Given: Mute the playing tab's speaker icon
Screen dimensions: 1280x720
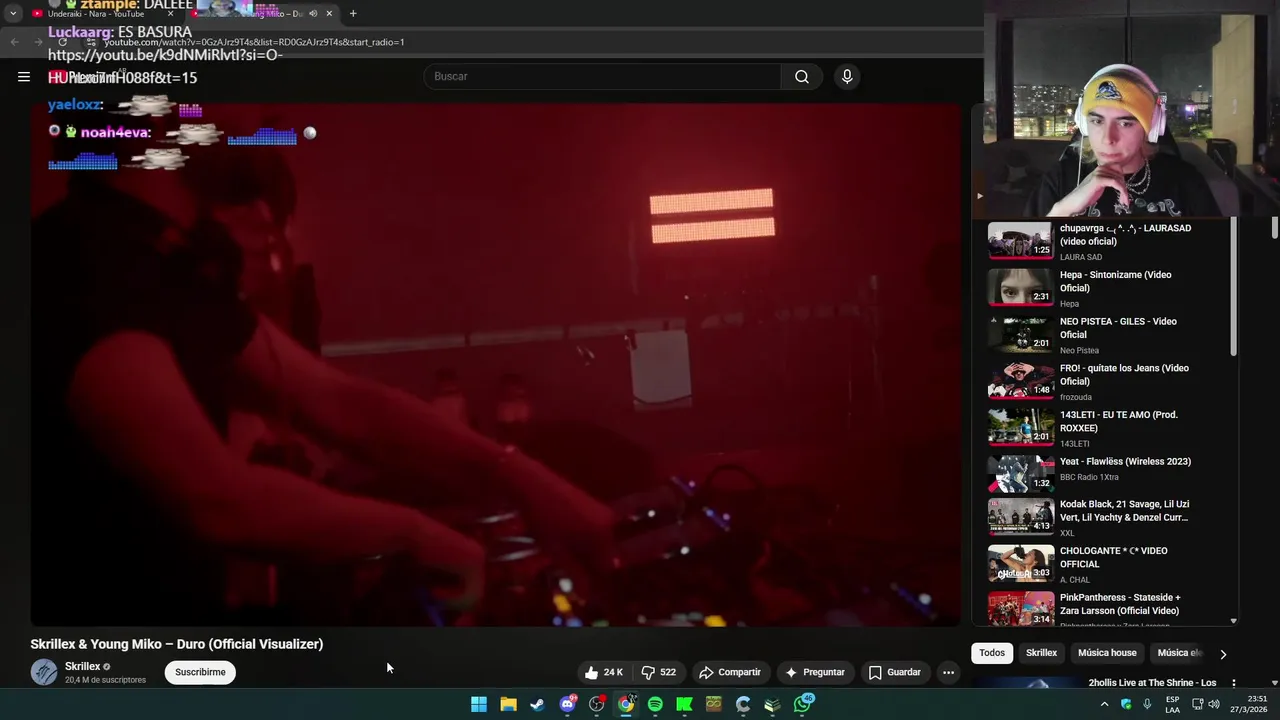Looking at the screenshot, I should tap(313, 14).
